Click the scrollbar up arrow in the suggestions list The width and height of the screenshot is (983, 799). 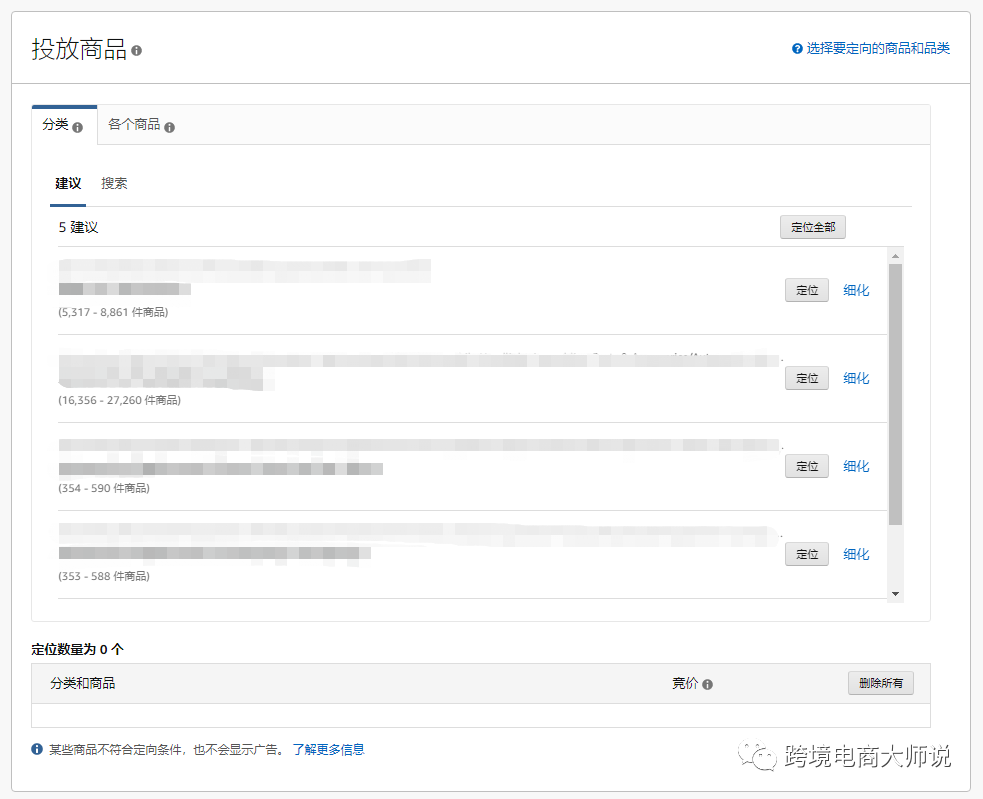click(x=896, y=255)
